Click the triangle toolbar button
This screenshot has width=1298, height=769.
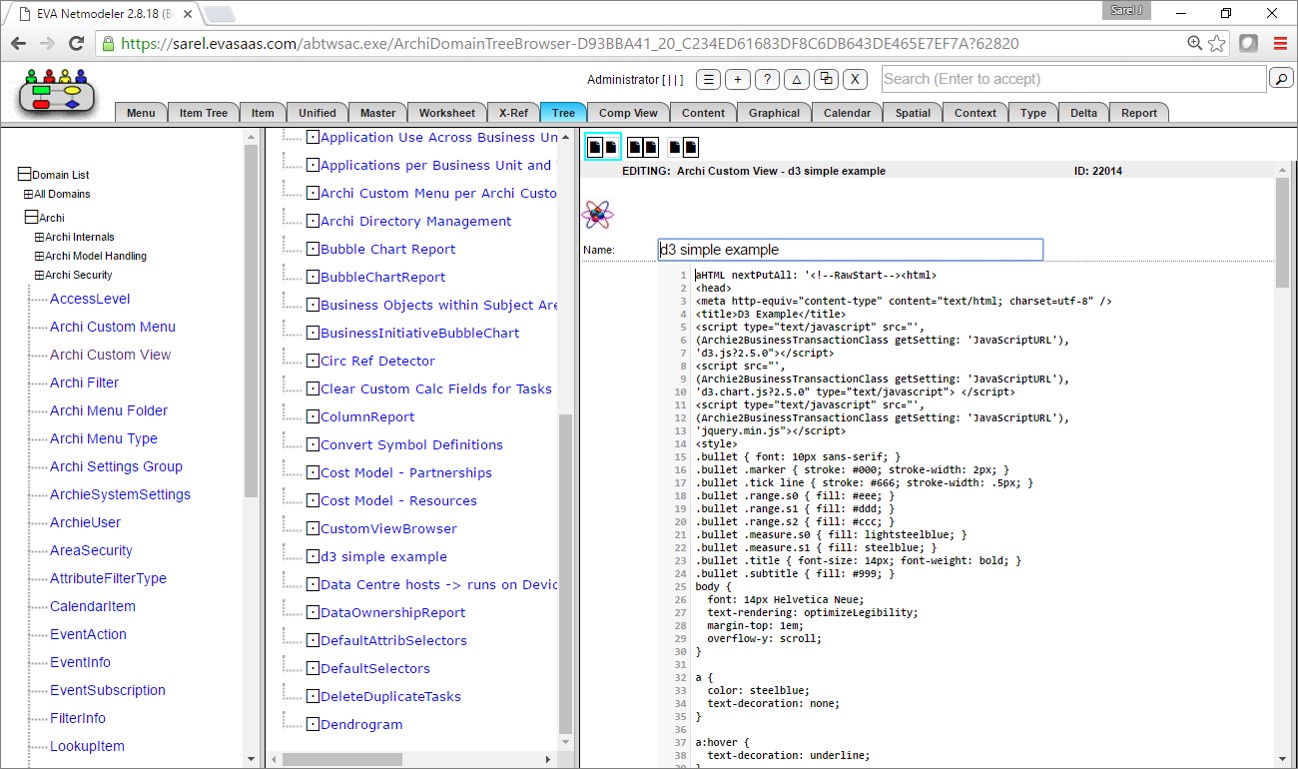pos(796,80)
